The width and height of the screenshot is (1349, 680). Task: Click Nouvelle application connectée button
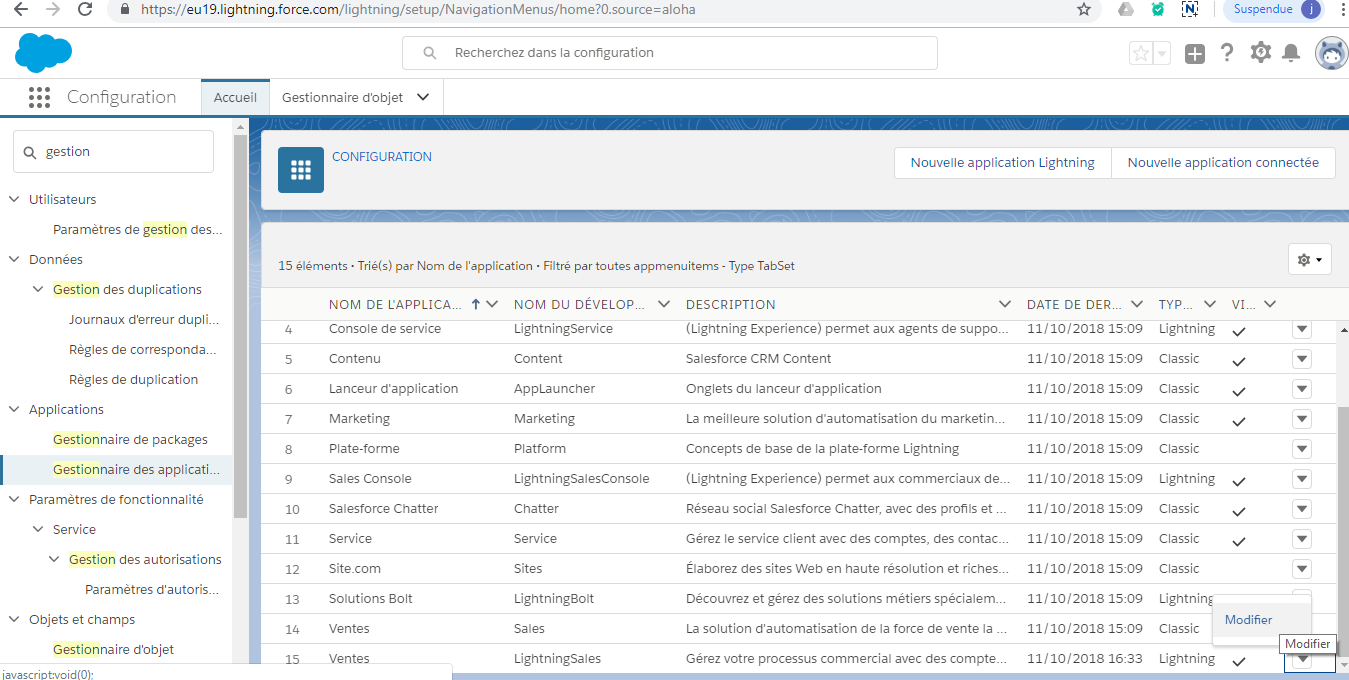click(x=1223, y=163)
